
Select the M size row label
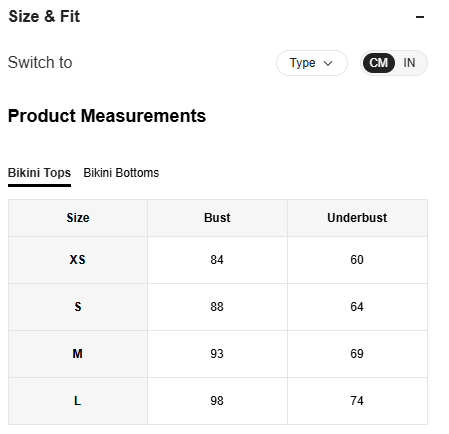point(78,354)
